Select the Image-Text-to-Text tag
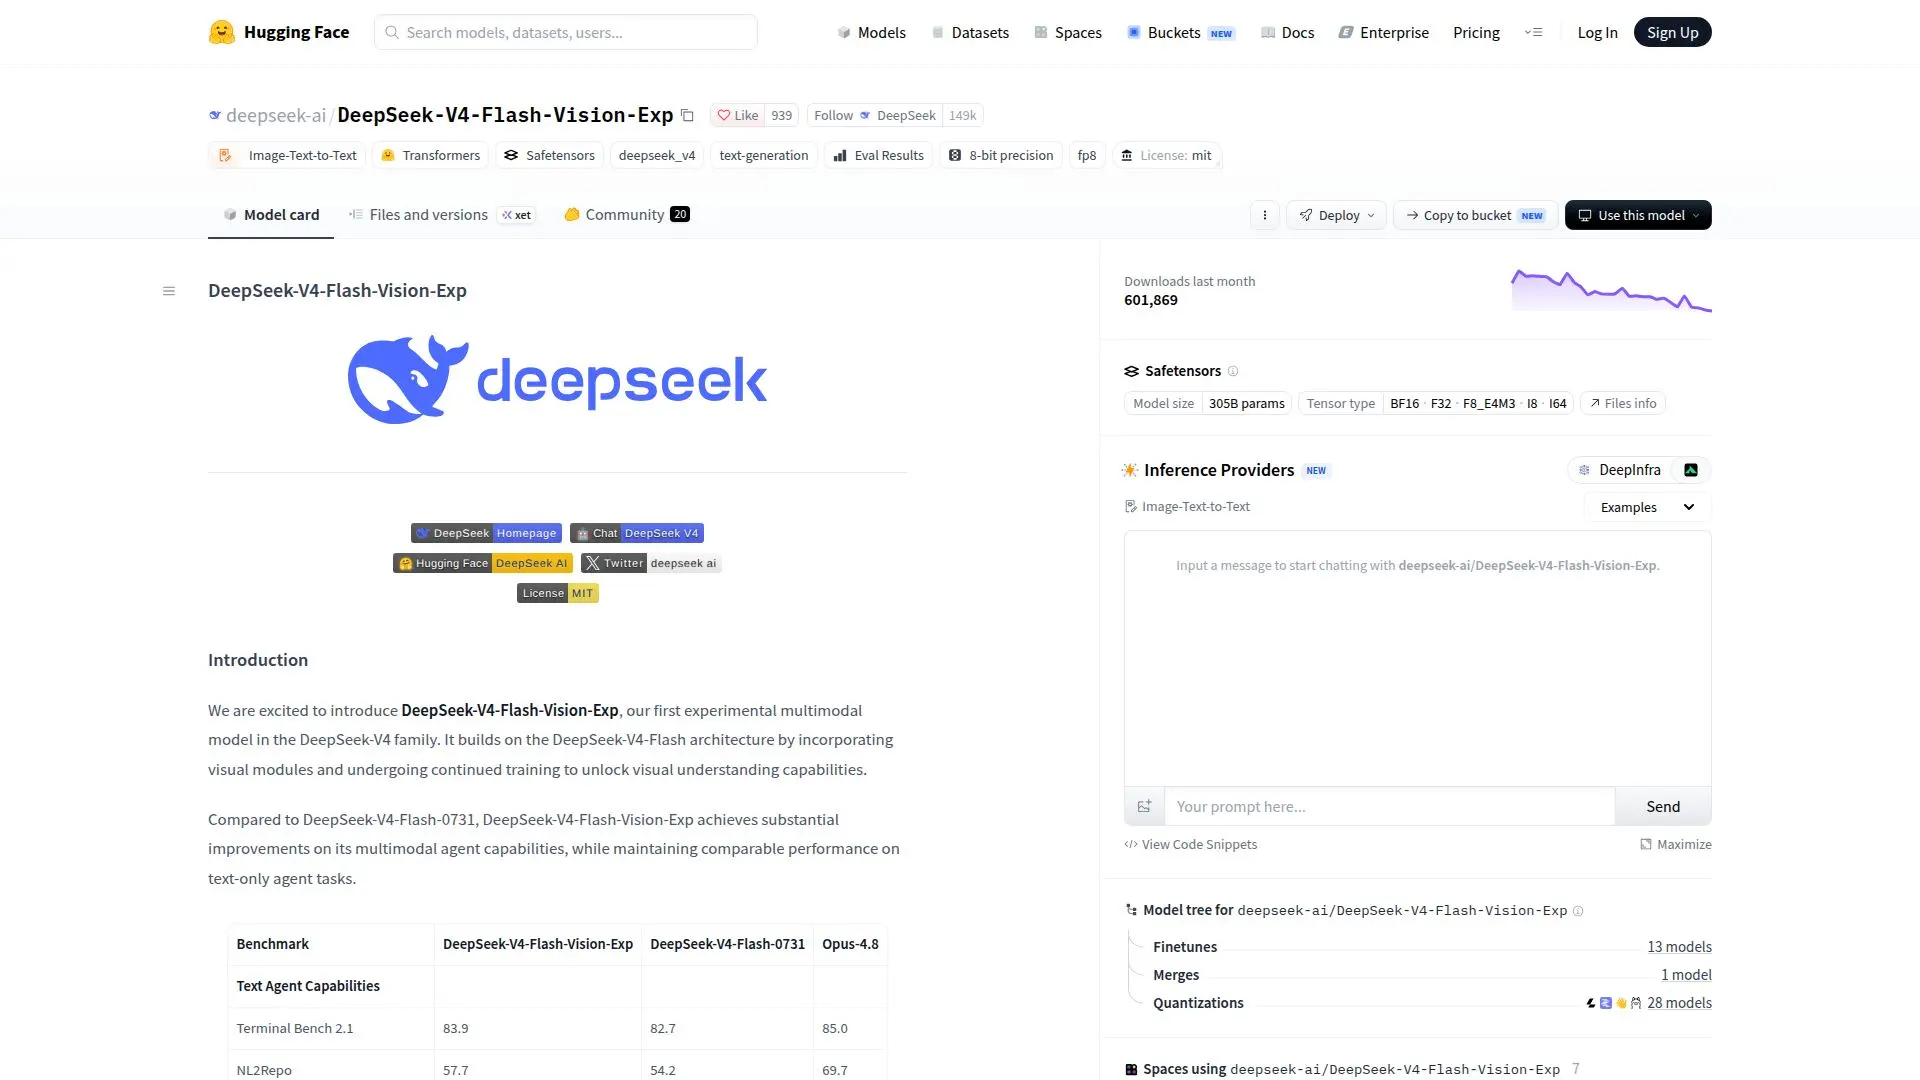The height and width of the screenshot is (1080, 1920). click(287, 155)
